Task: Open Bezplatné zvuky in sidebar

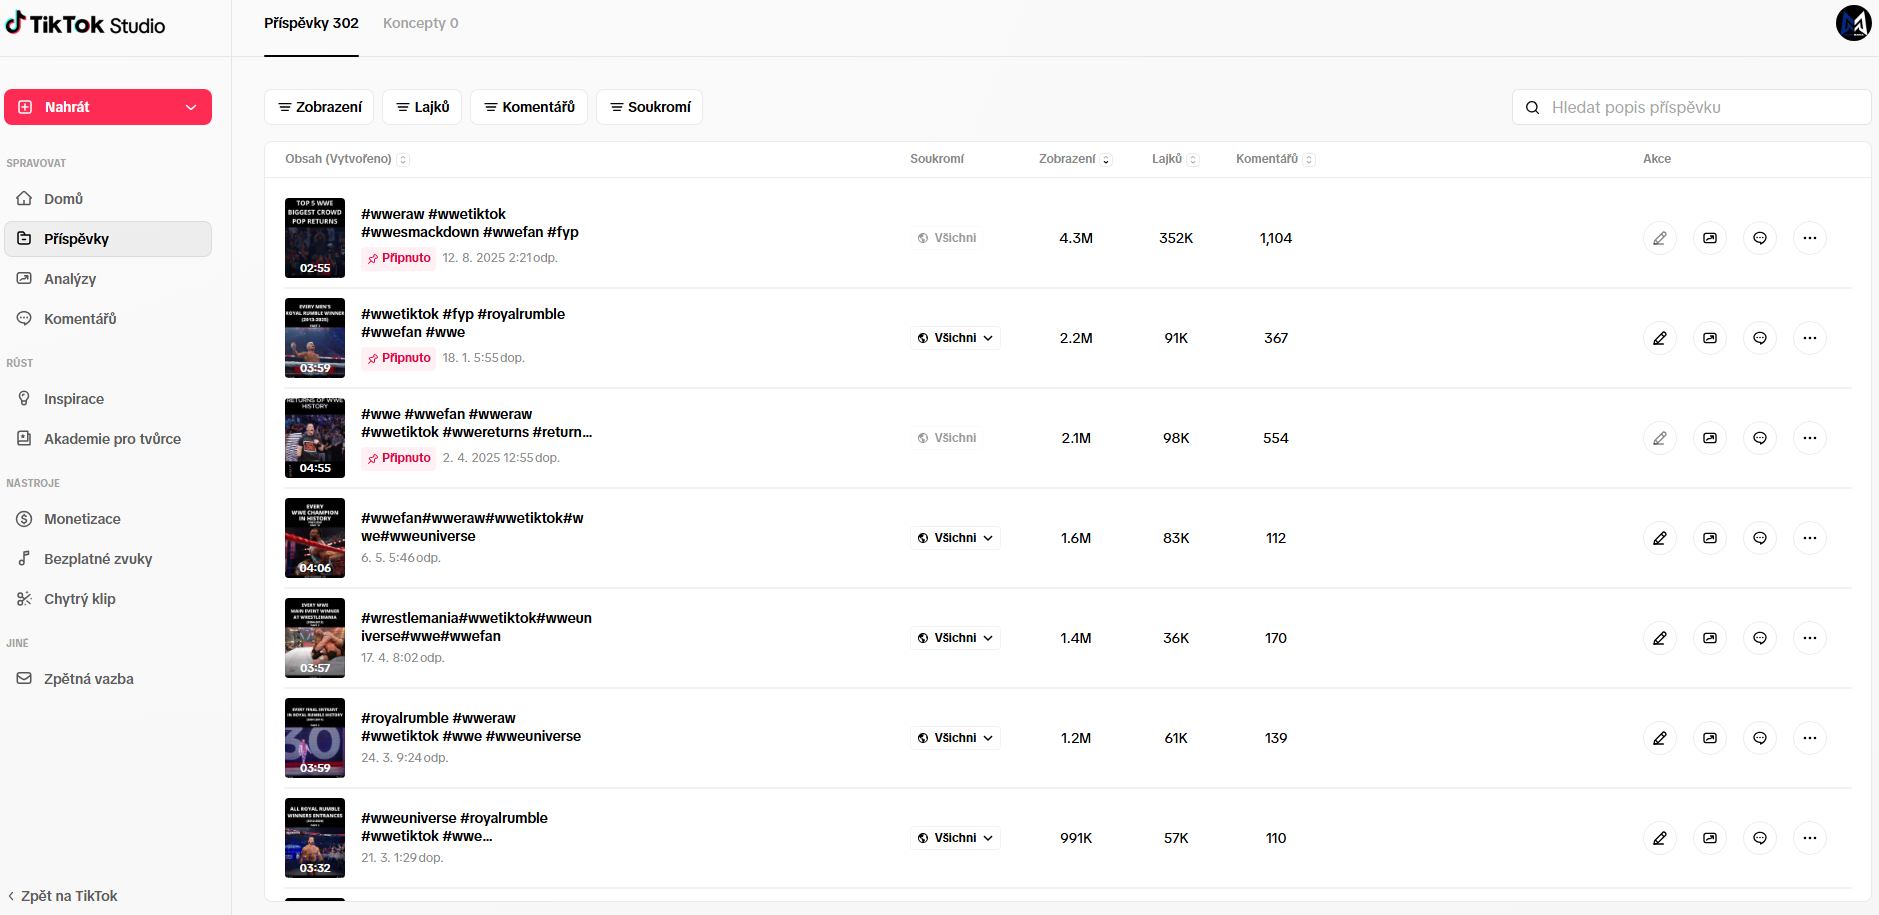Action: click(108, 559)
